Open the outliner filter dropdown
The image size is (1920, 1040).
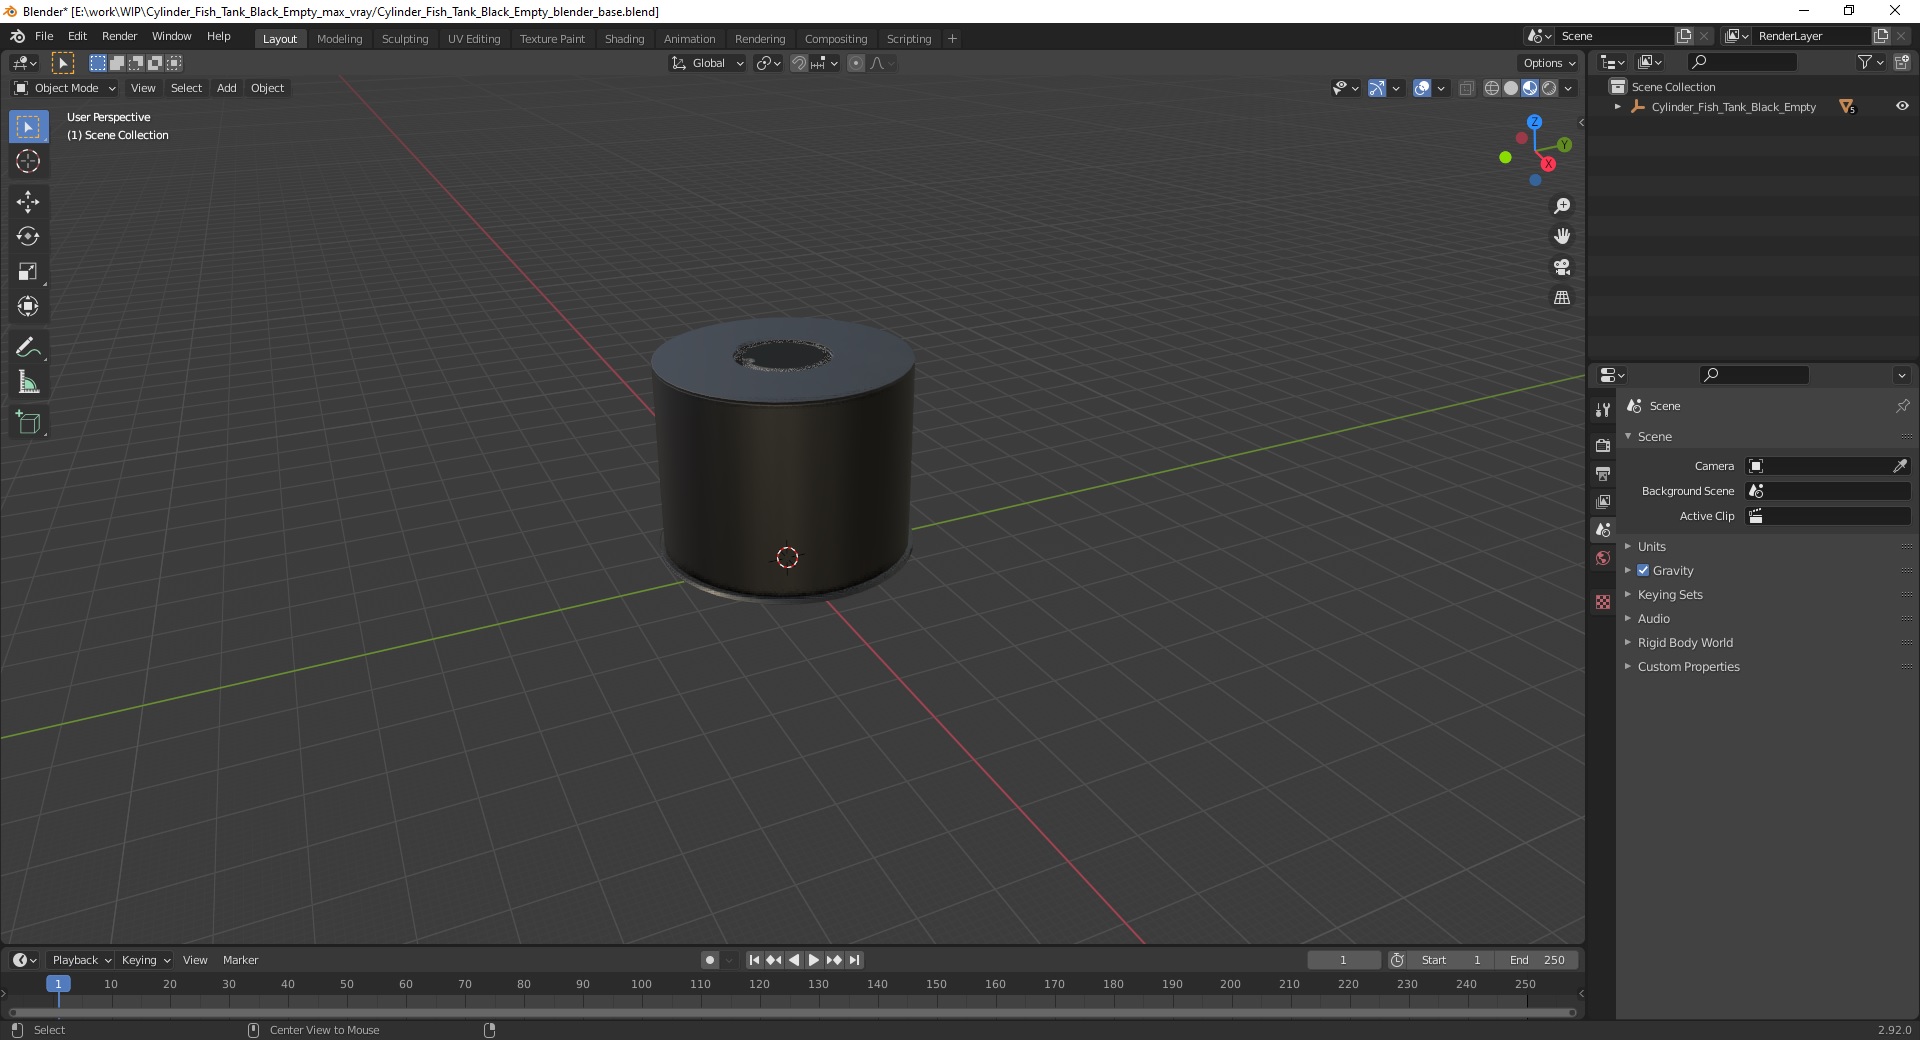click(1870, 62)
